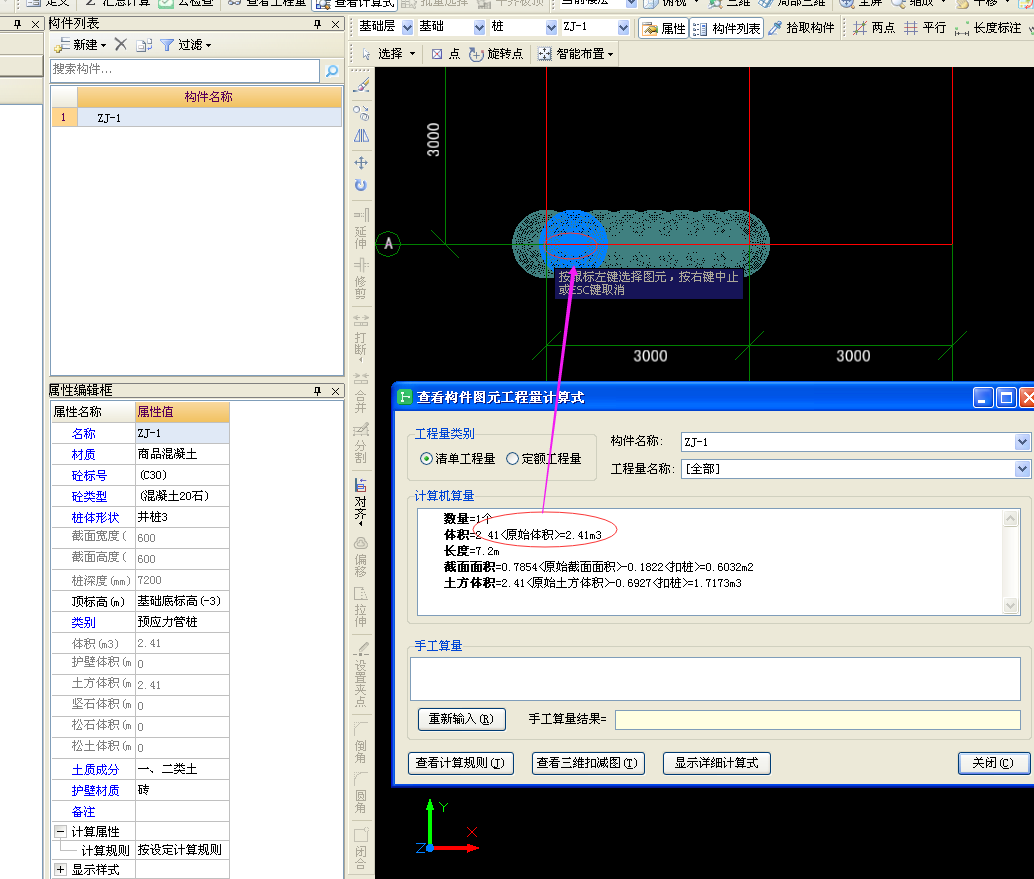Click the 关闭(C) button
The image size is (1034, 879).
pos(993,763)
